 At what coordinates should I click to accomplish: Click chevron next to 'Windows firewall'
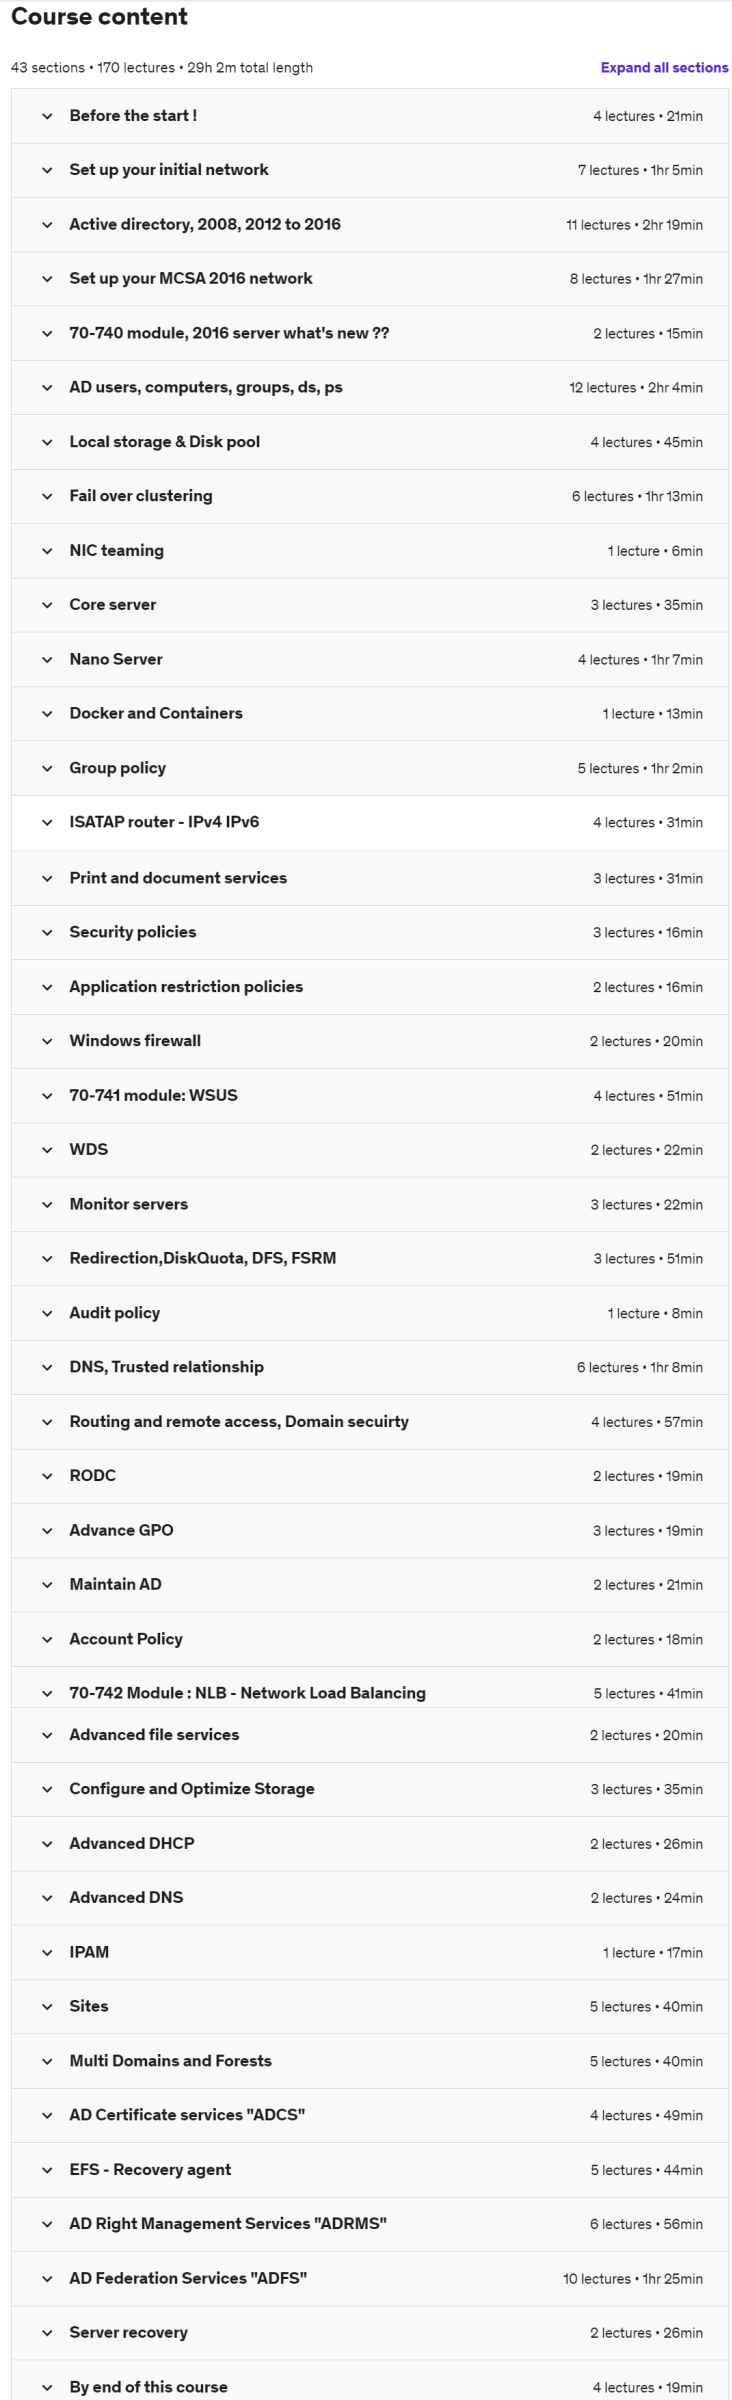47,1041
